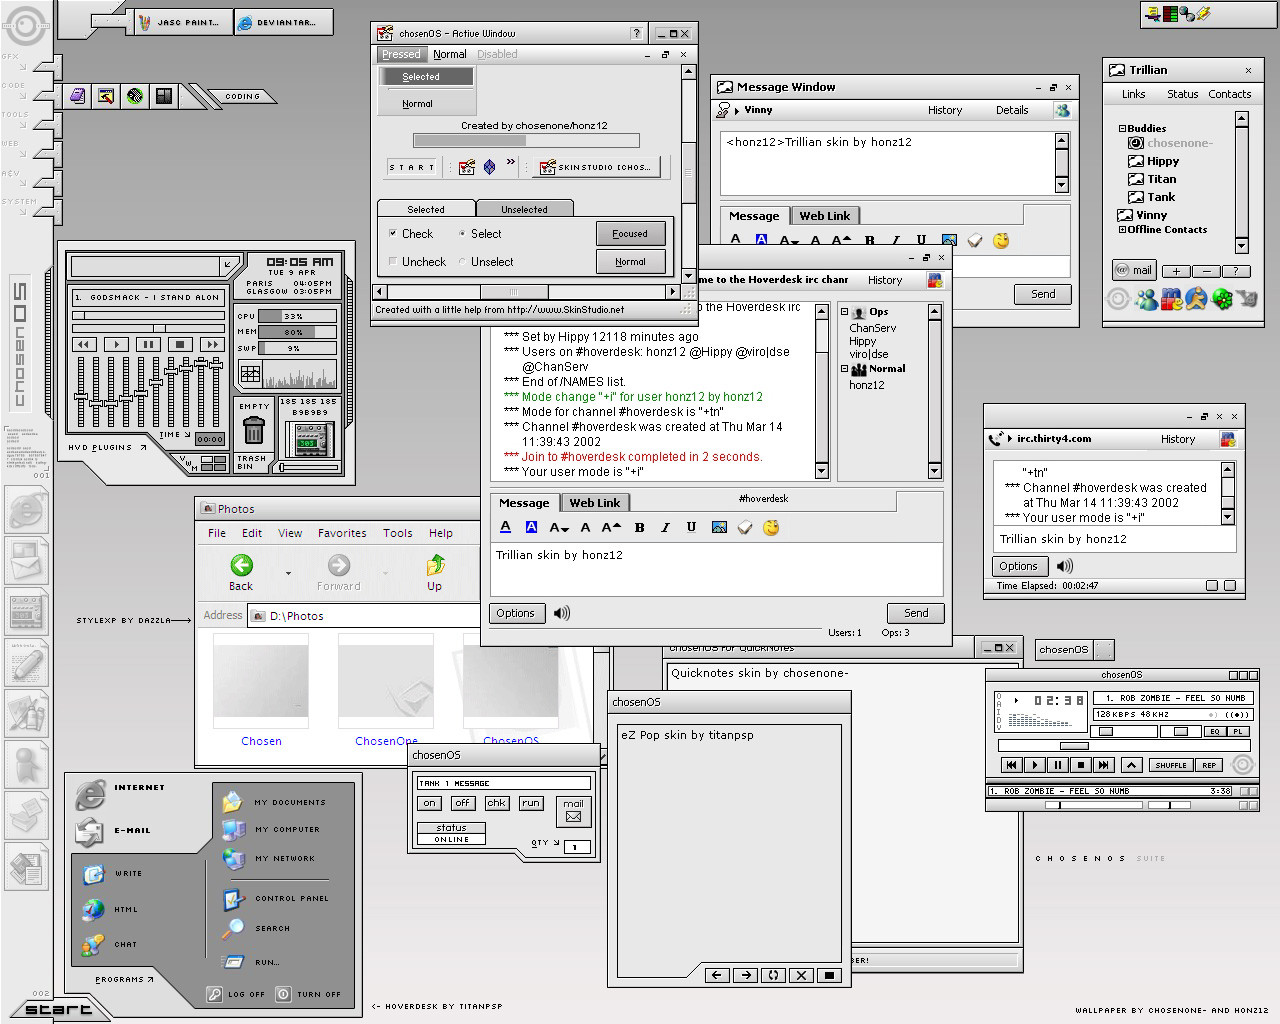Adjust volume slider in chosenOS Winamp

[x=1106, y=731]
